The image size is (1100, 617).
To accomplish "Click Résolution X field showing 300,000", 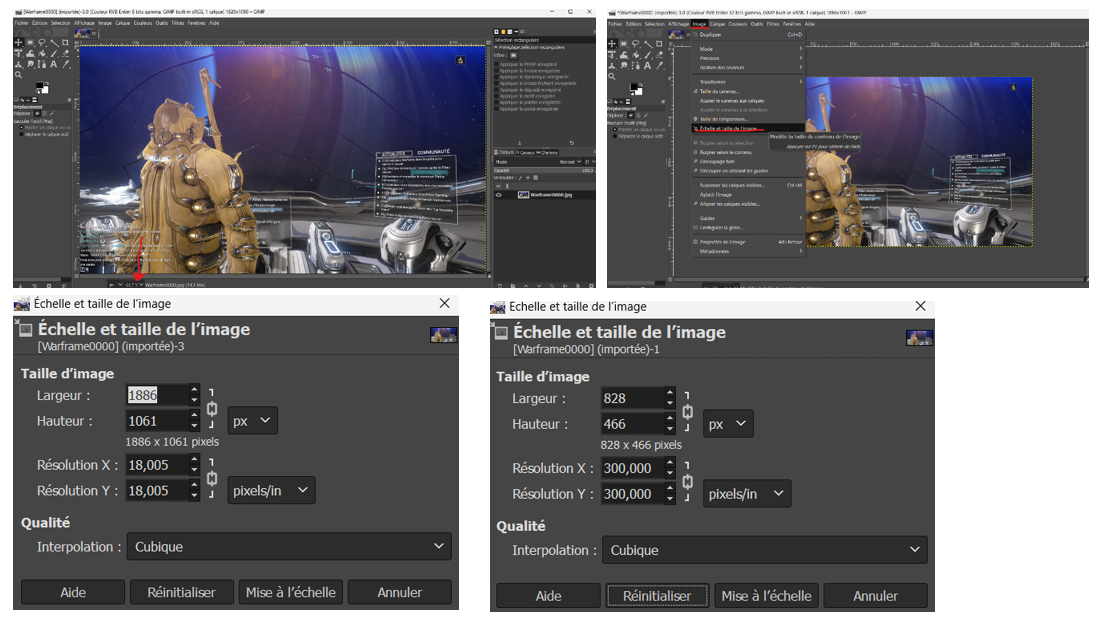I will [633, 468].
